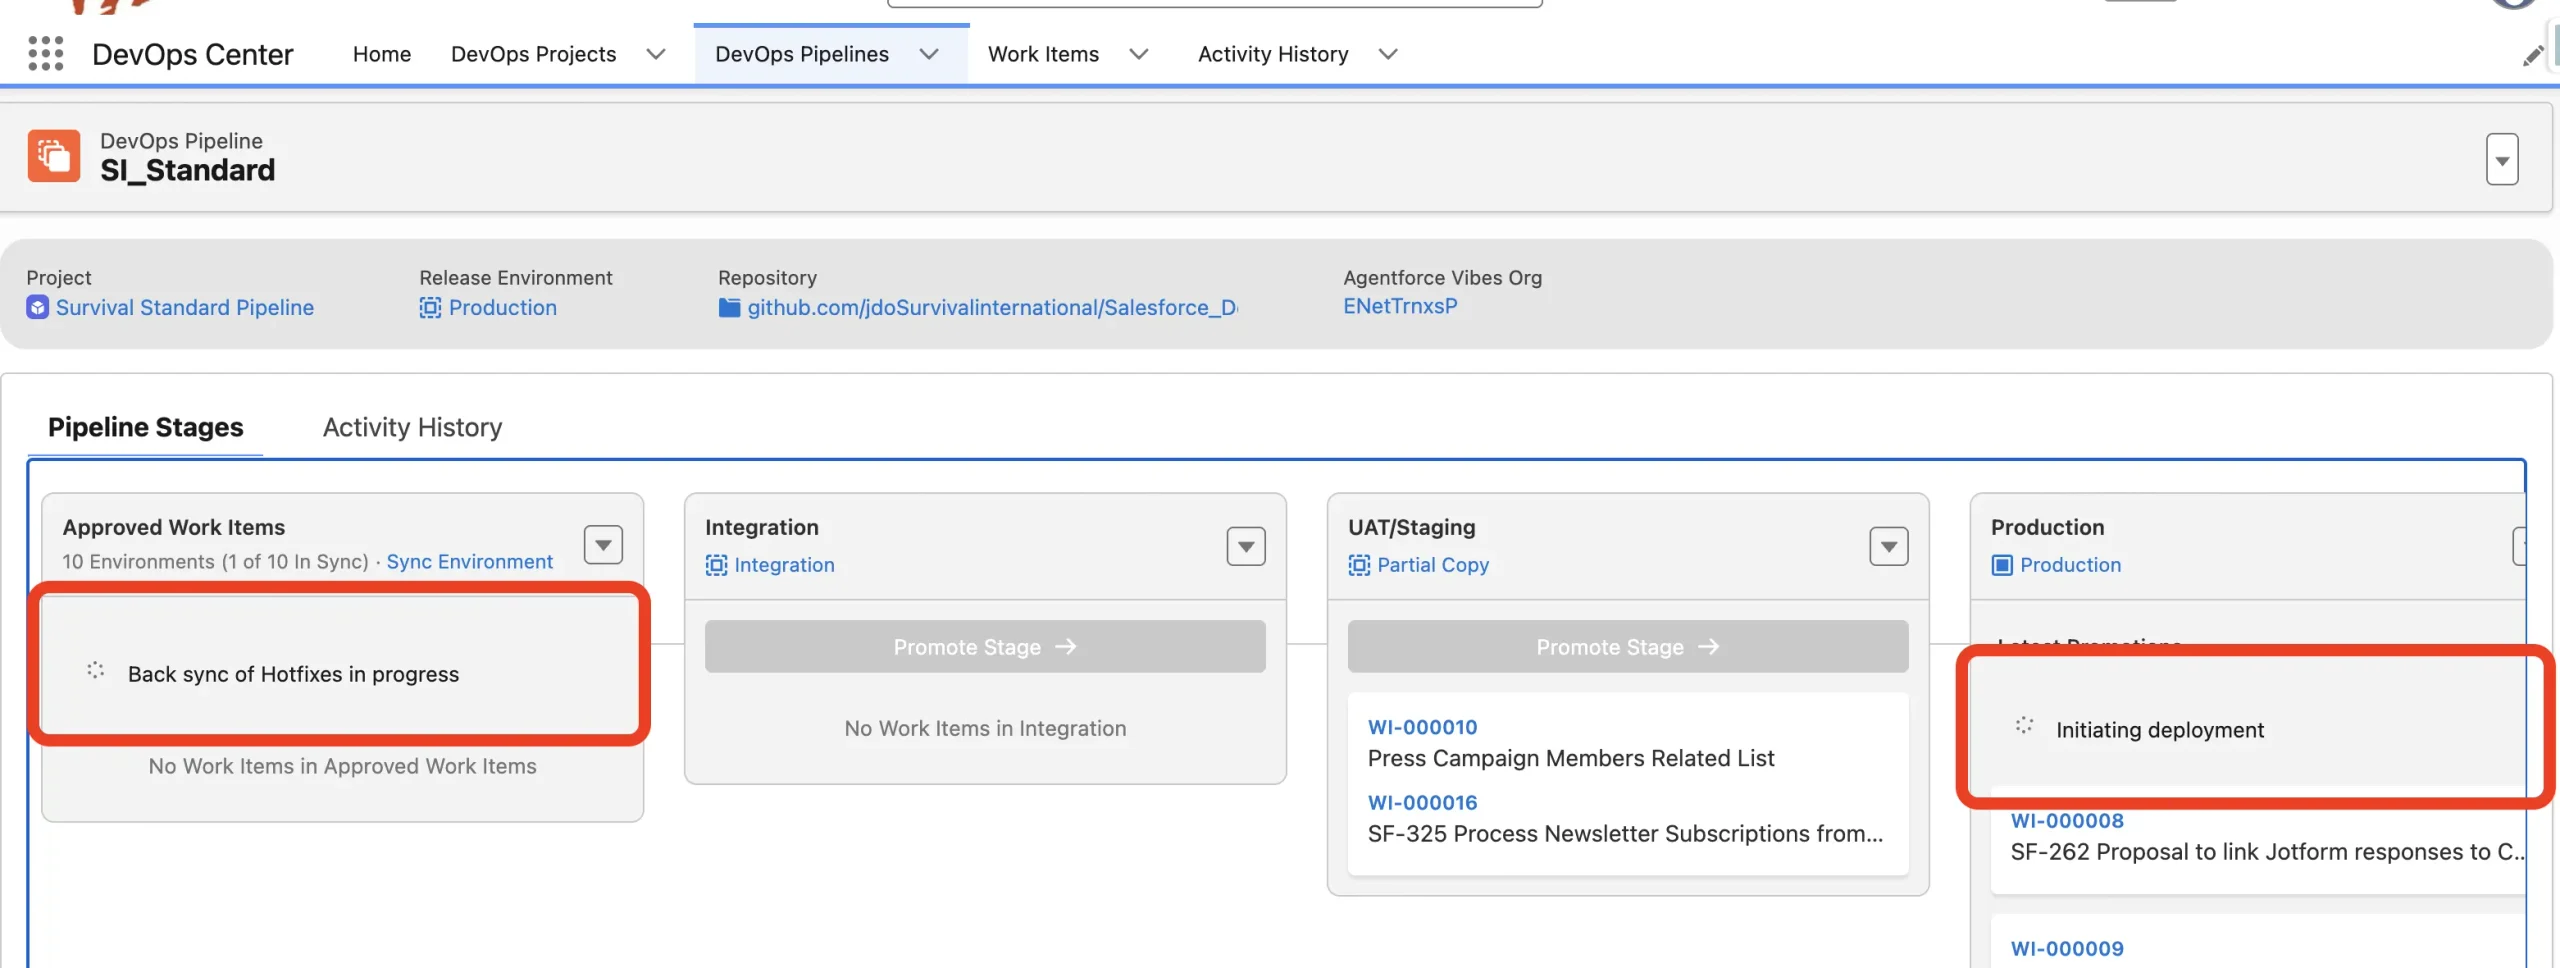Click the DevOps Center app name
Image resolution: width=2560 pixels, height=968 pixels.
tap(193, 54)
